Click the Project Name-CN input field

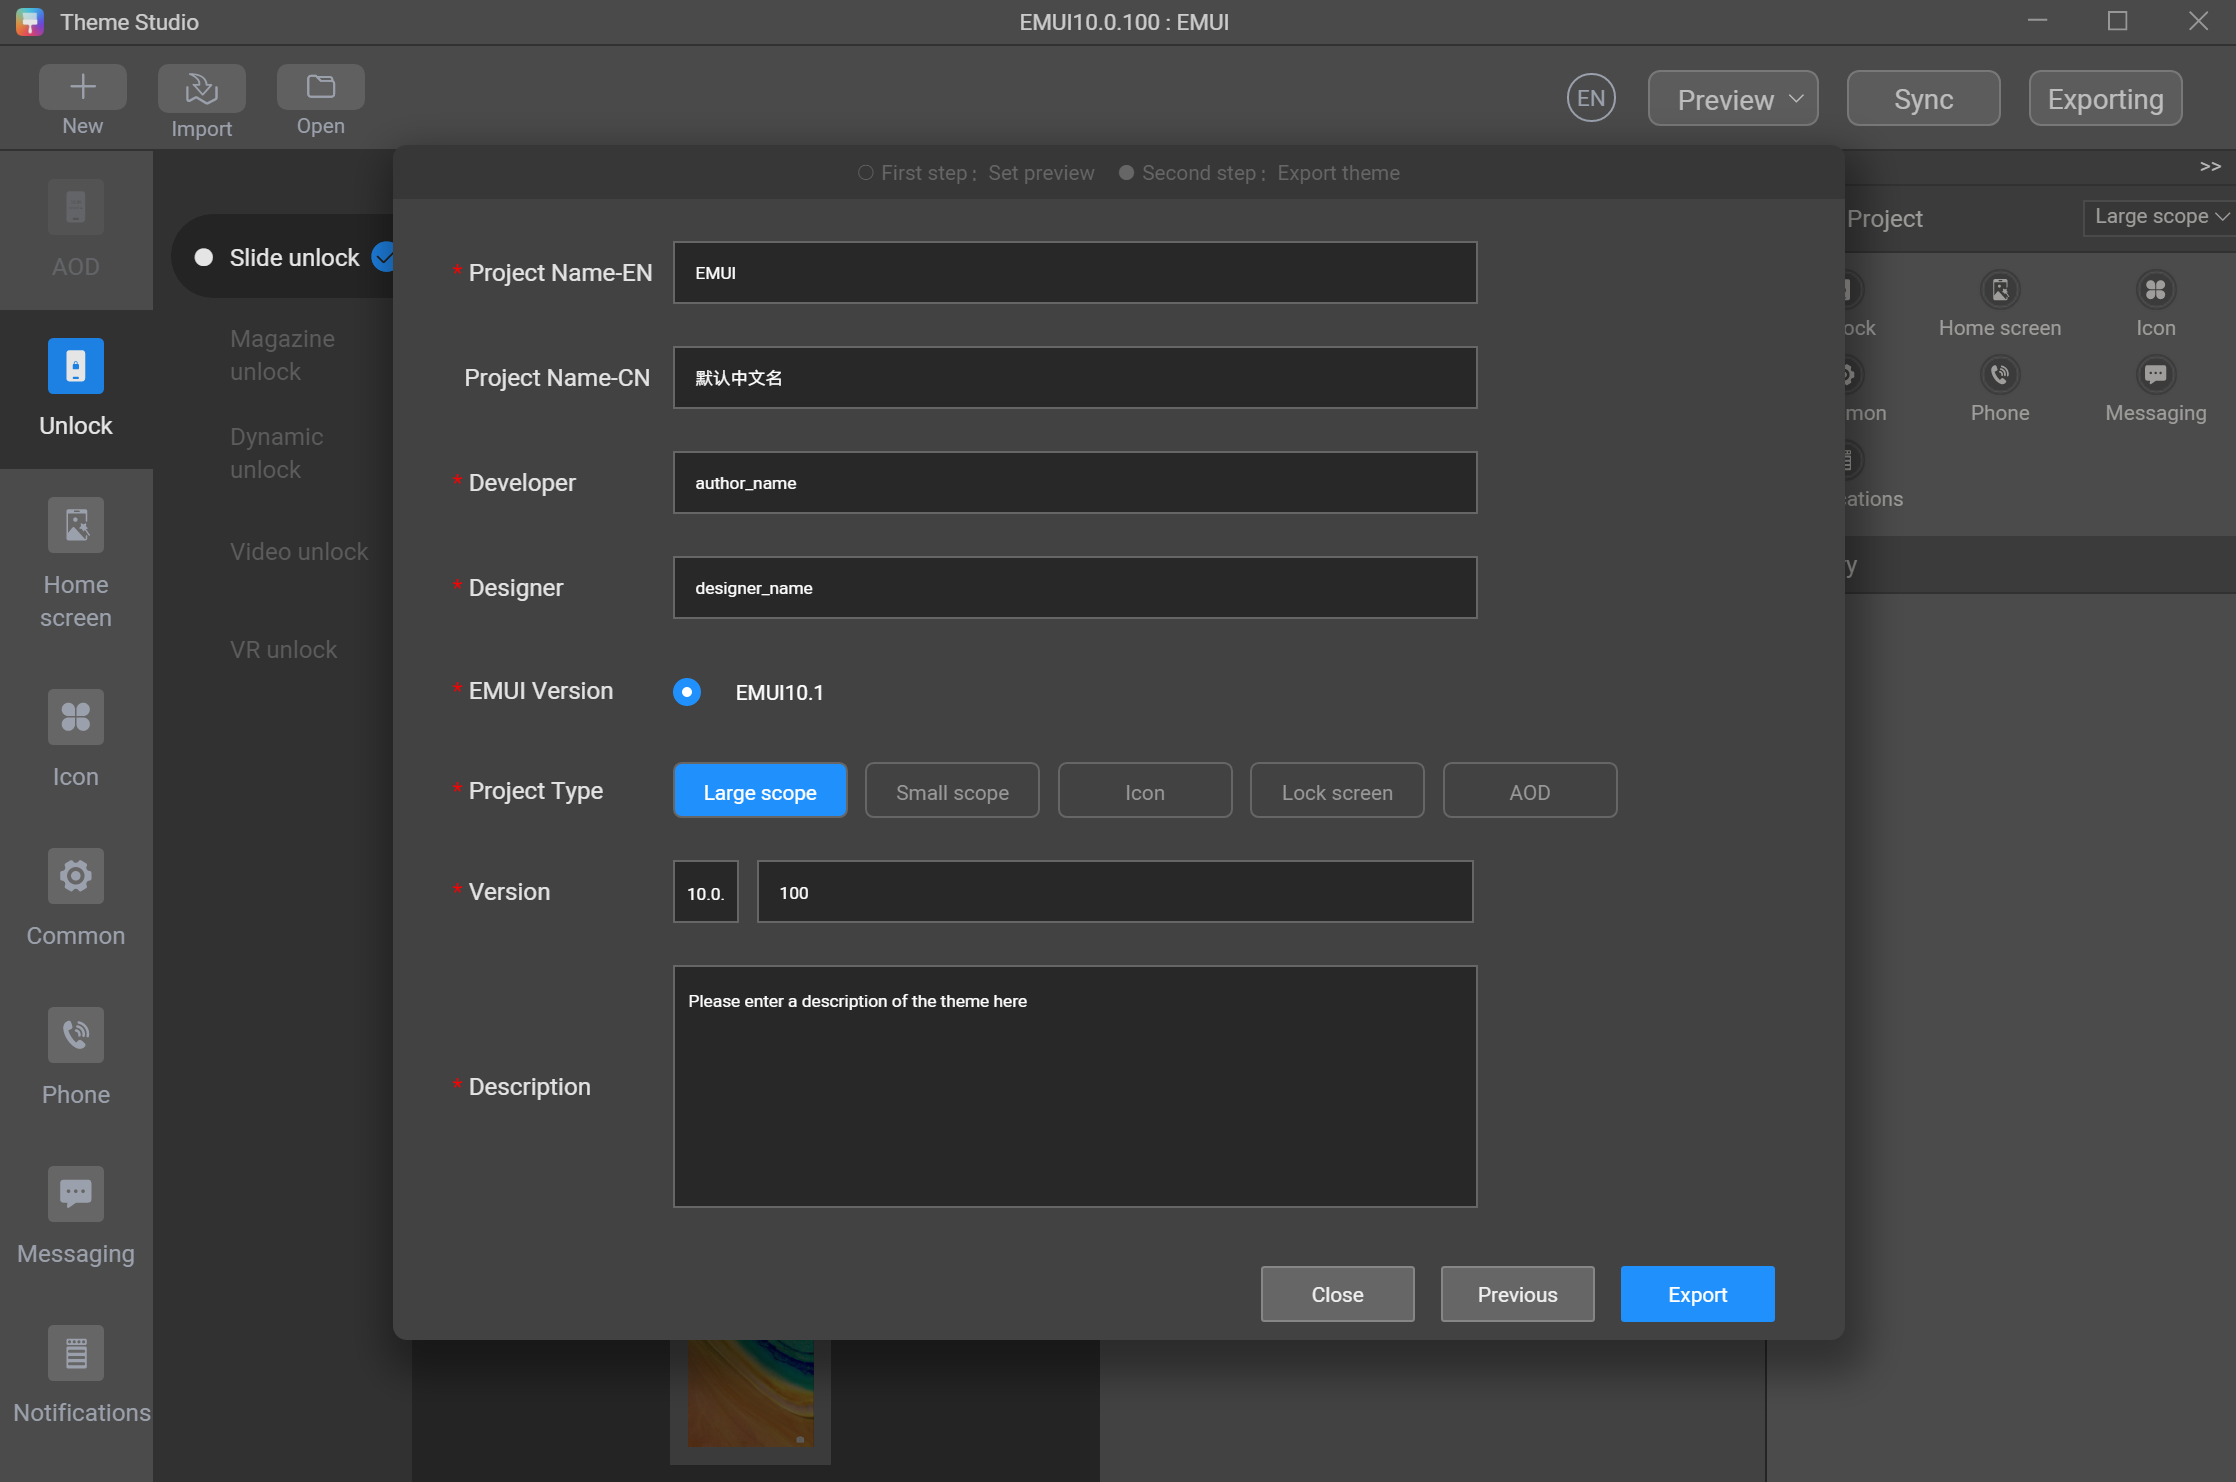click(x=1075, y=377)
